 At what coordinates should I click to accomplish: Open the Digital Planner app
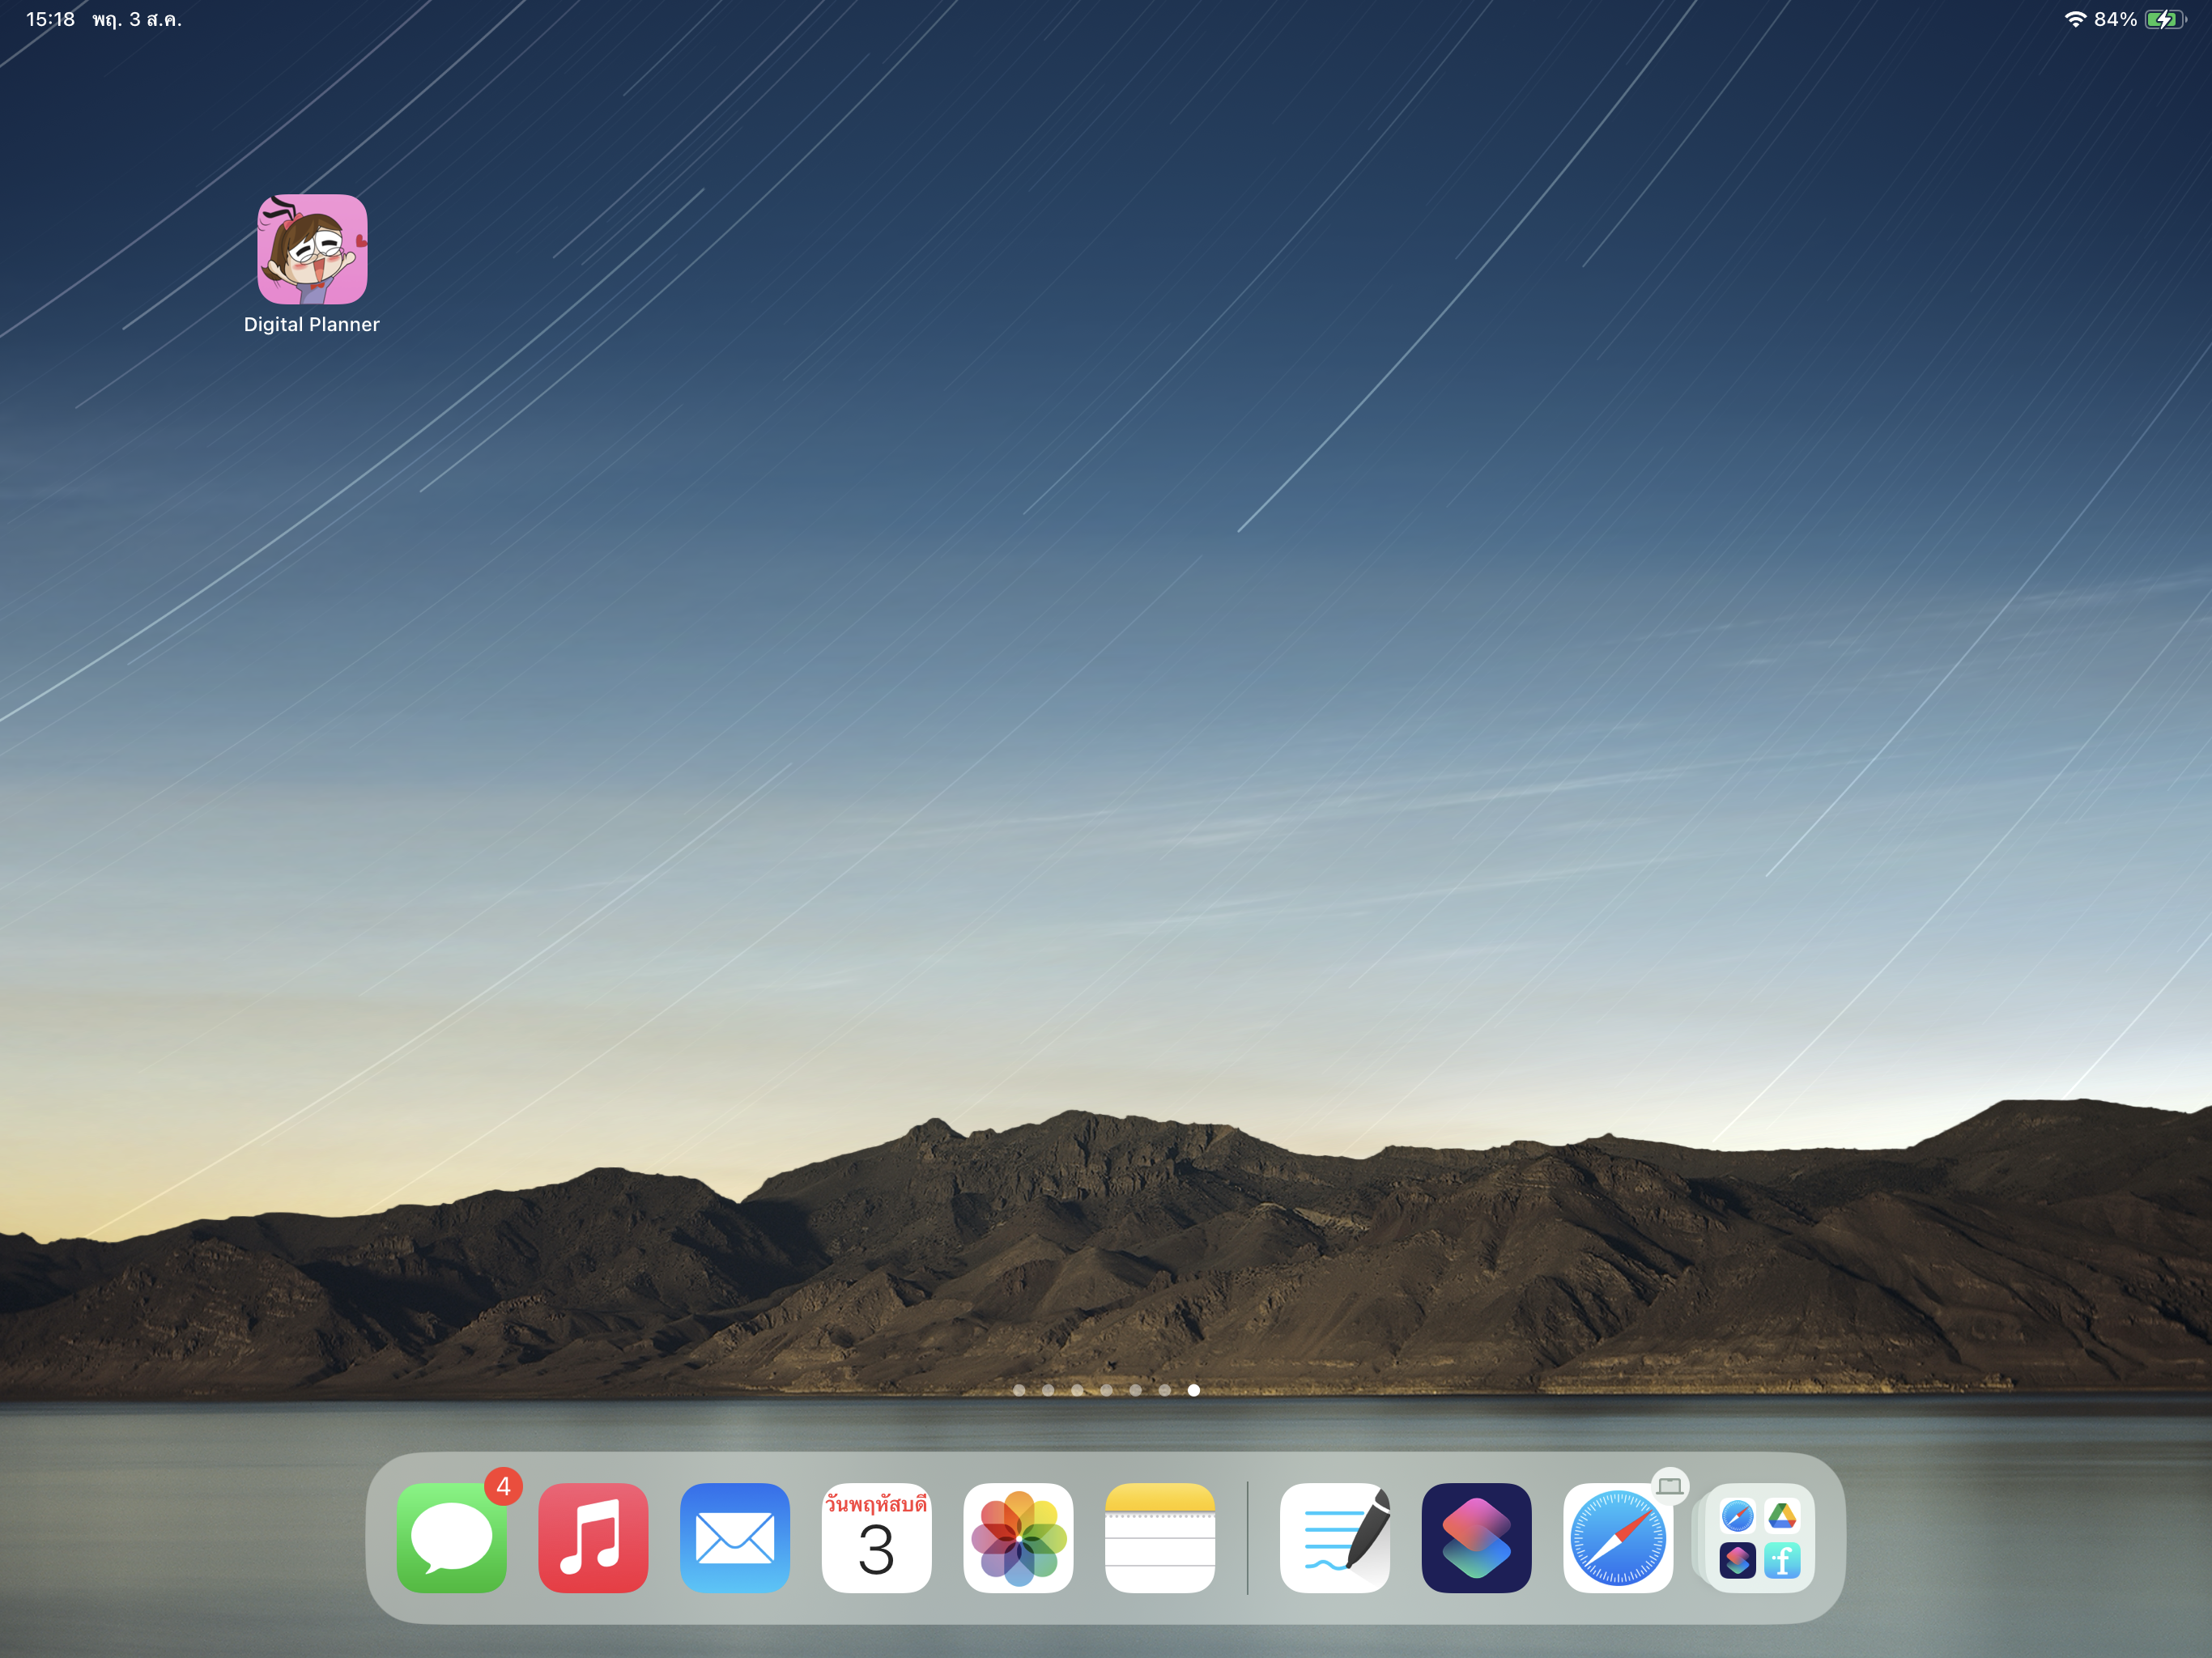pyautogui.click(x=312, y=250)
